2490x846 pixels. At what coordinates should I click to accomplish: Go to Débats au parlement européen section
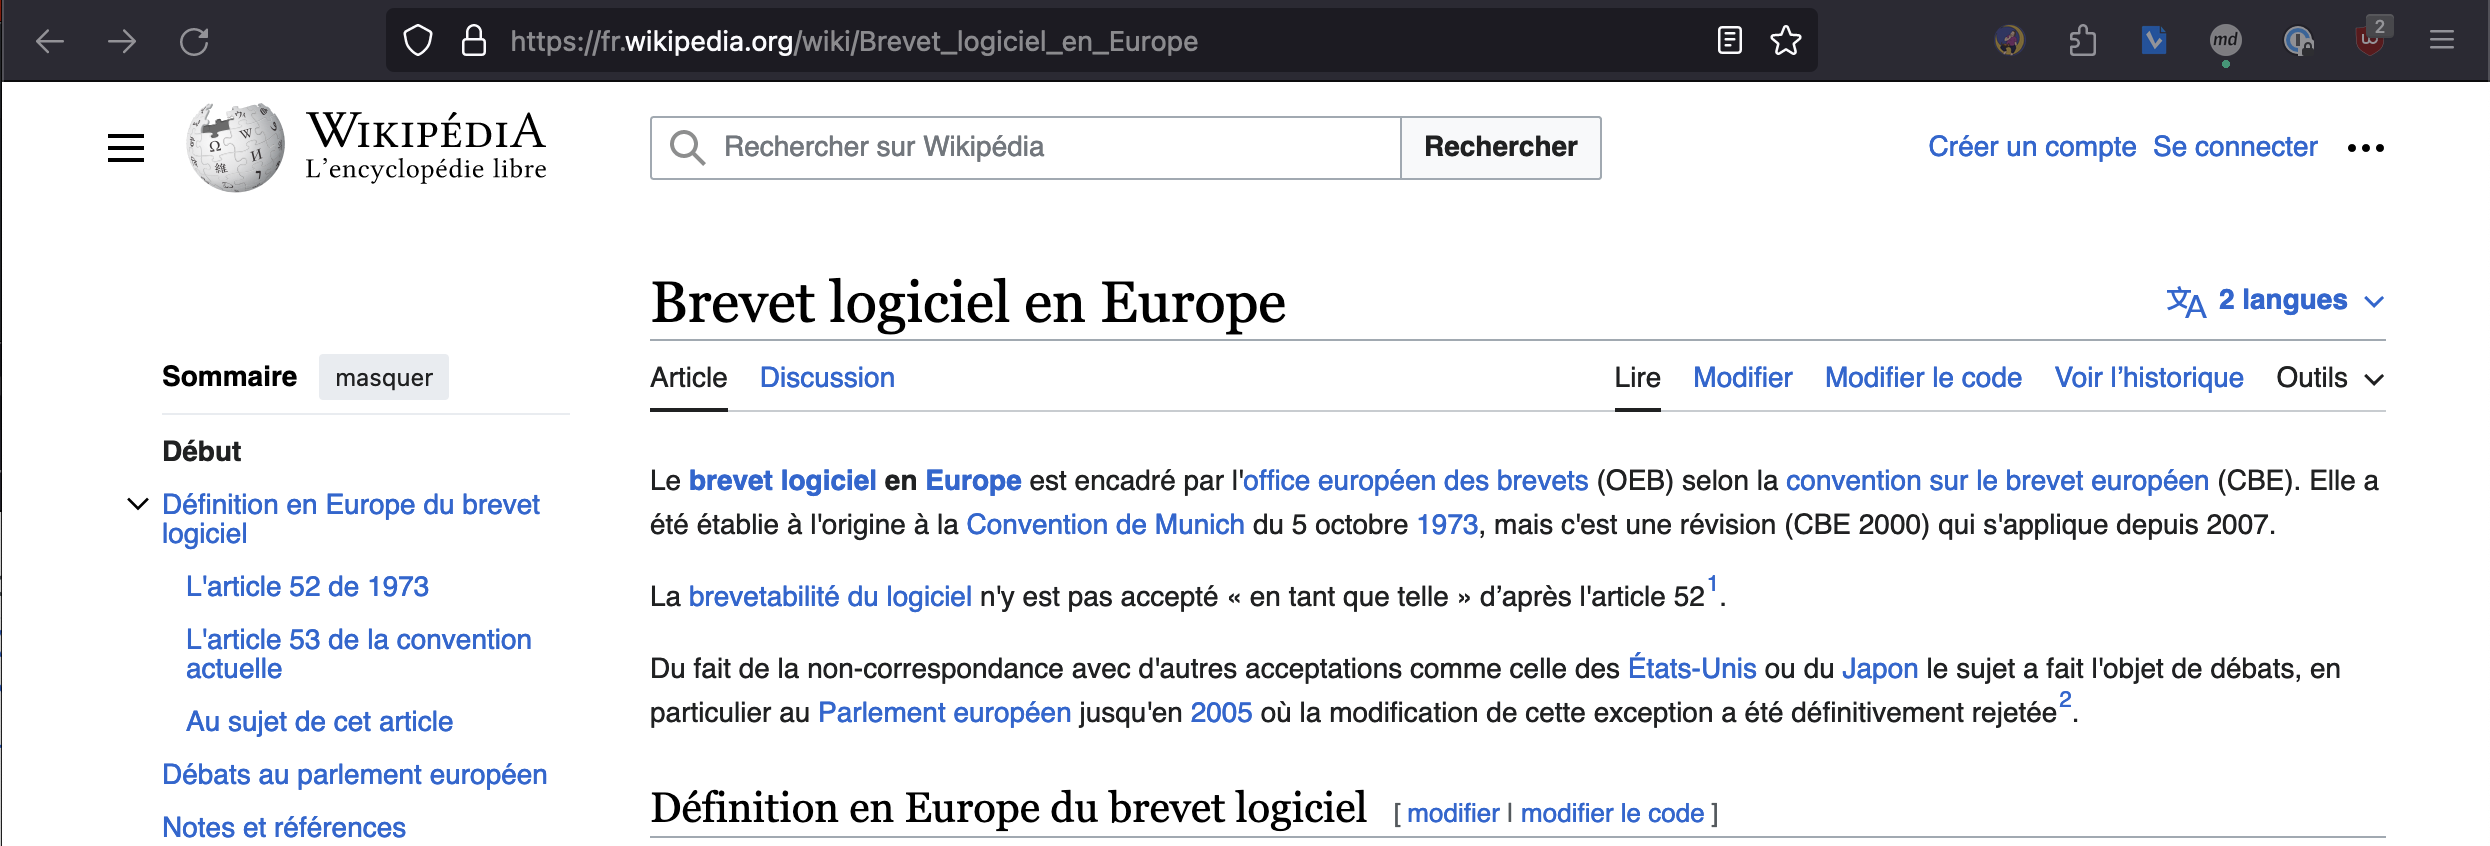tap(354, 774)
